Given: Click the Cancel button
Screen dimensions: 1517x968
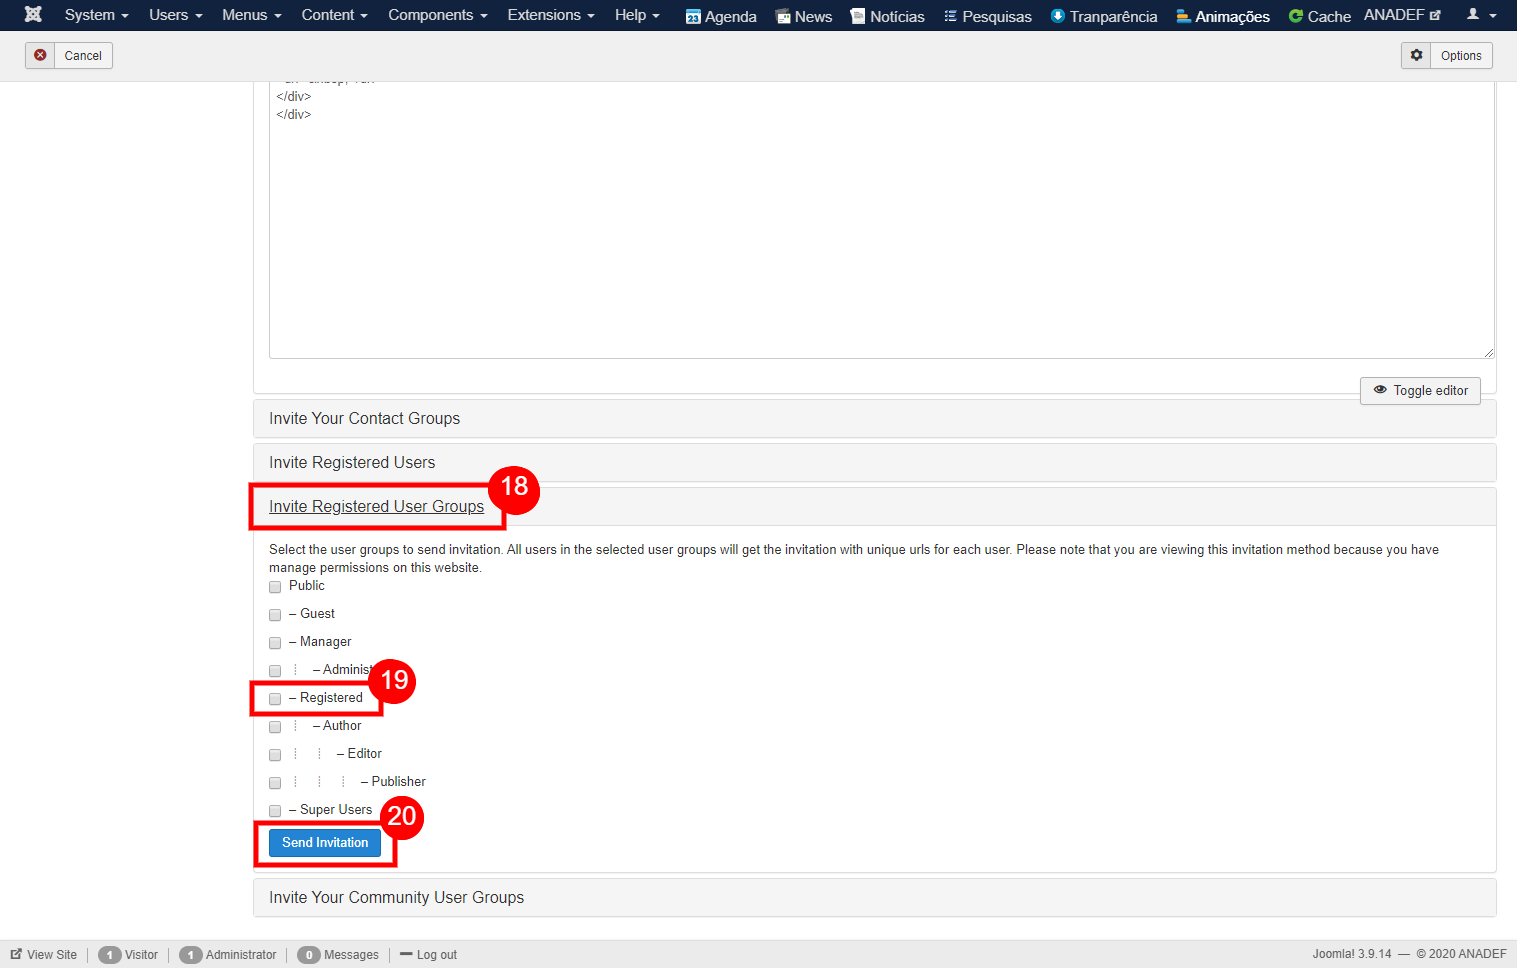Looking at the screenshot, I should pos(69,56).
